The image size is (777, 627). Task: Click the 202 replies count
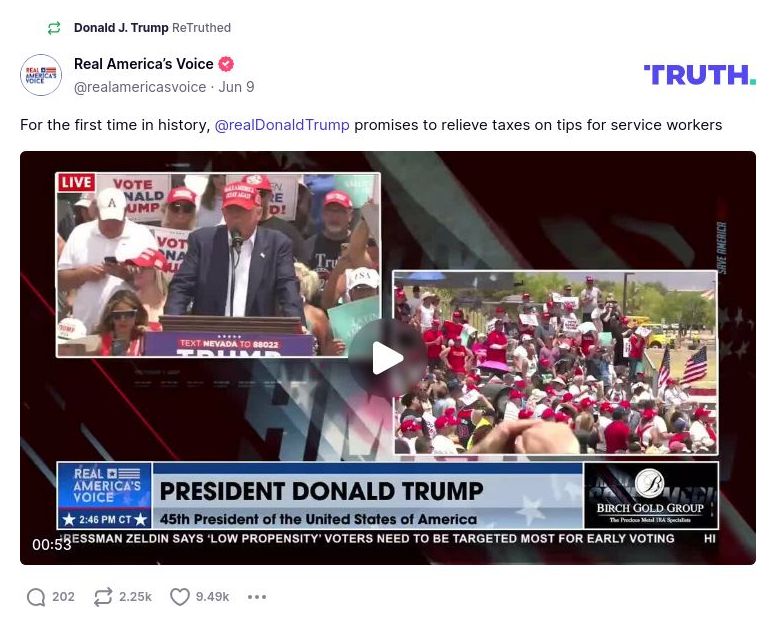pyautogui.click(x=63, y=597)
